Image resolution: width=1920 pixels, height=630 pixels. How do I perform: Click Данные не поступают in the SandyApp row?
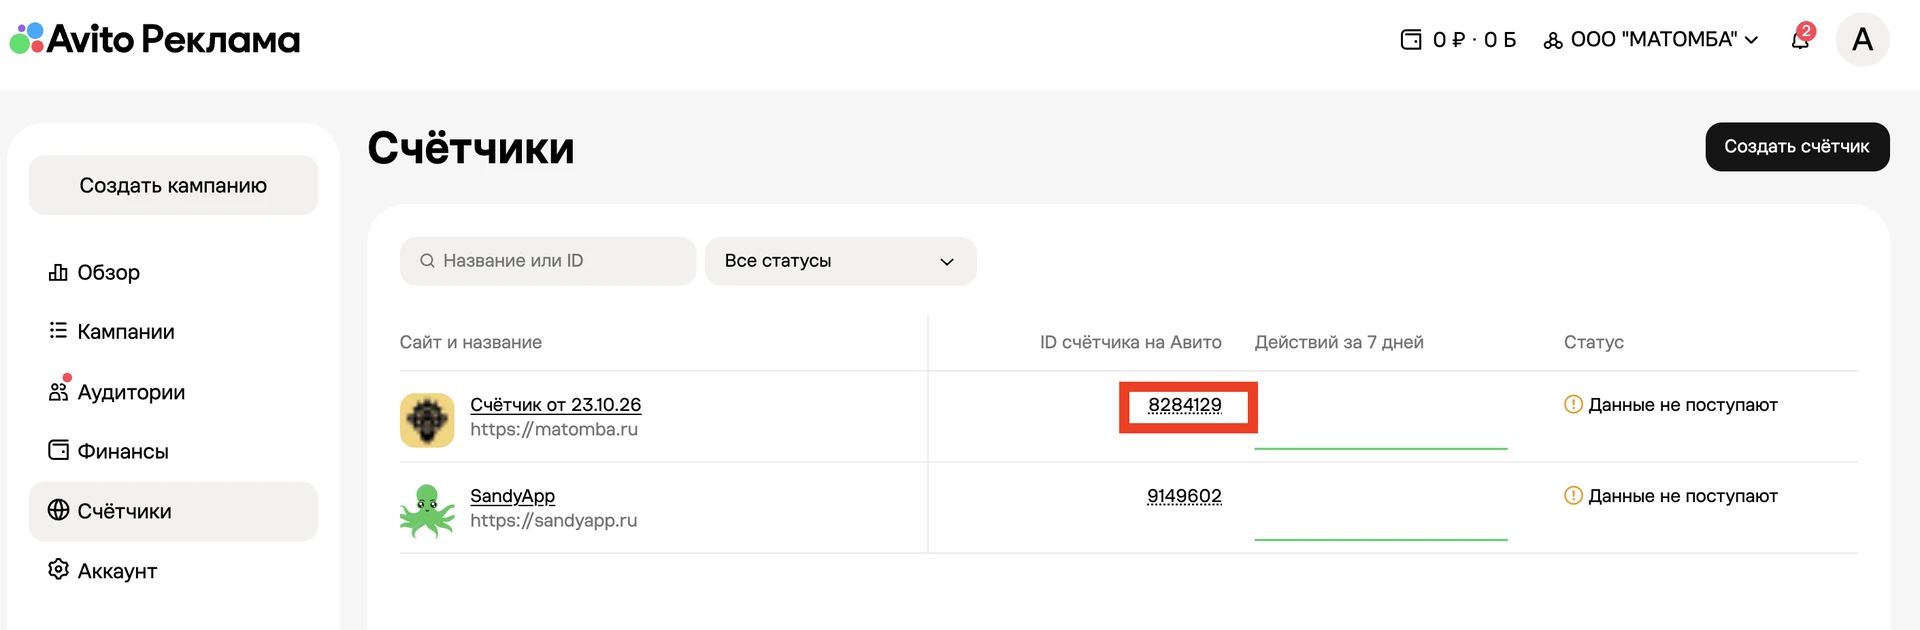point(1683,495)
